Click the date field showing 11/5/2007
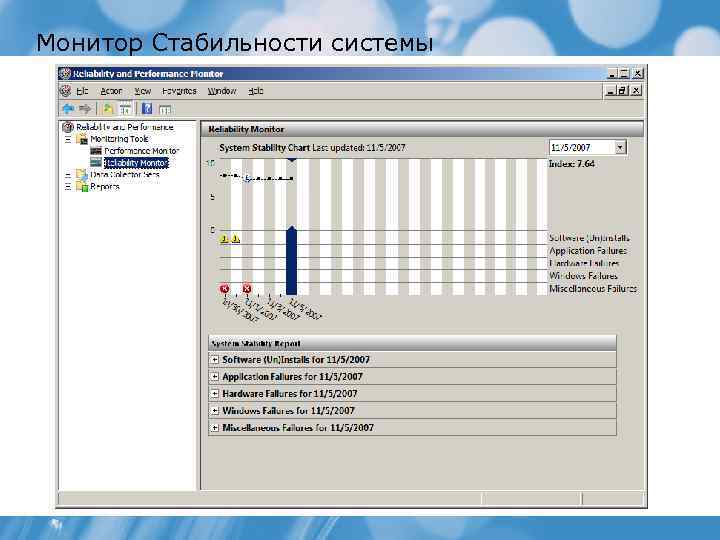720x540 pixels. 582,147
